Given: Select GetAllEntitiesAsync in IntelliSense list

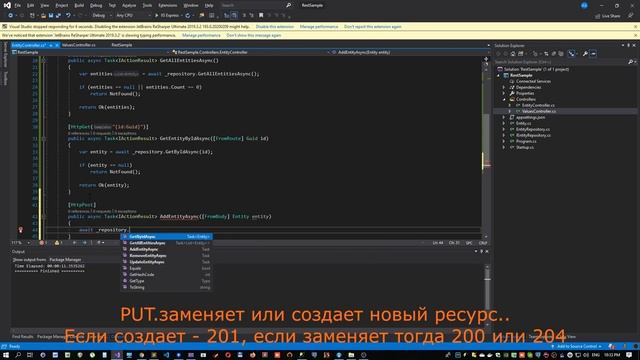Looking at the screenshot, I should (167, 243).
